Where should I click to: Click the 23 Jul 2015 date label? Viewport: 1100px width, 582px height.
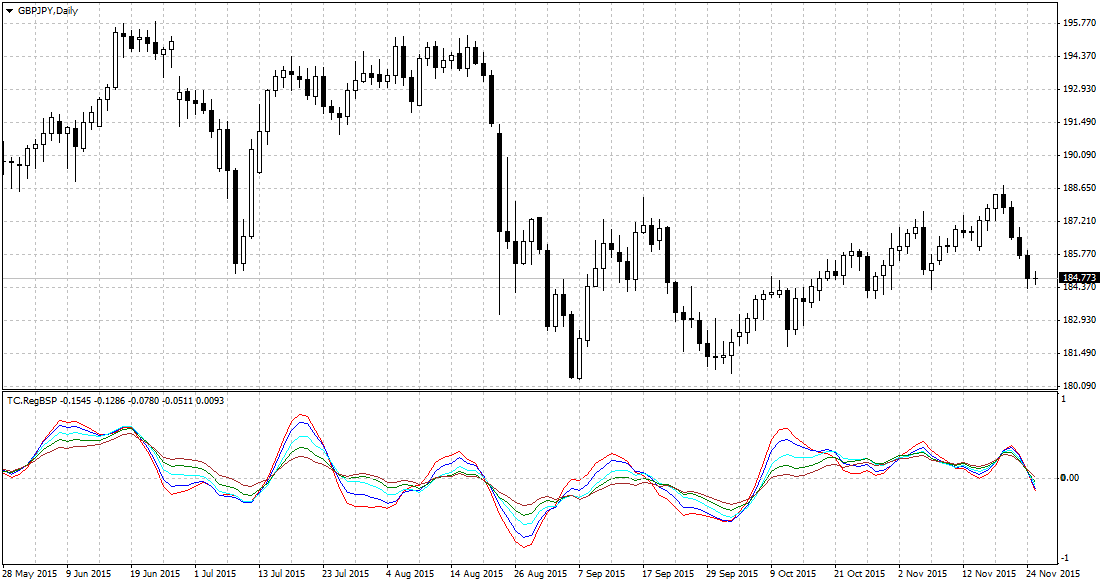click(346, 574)
